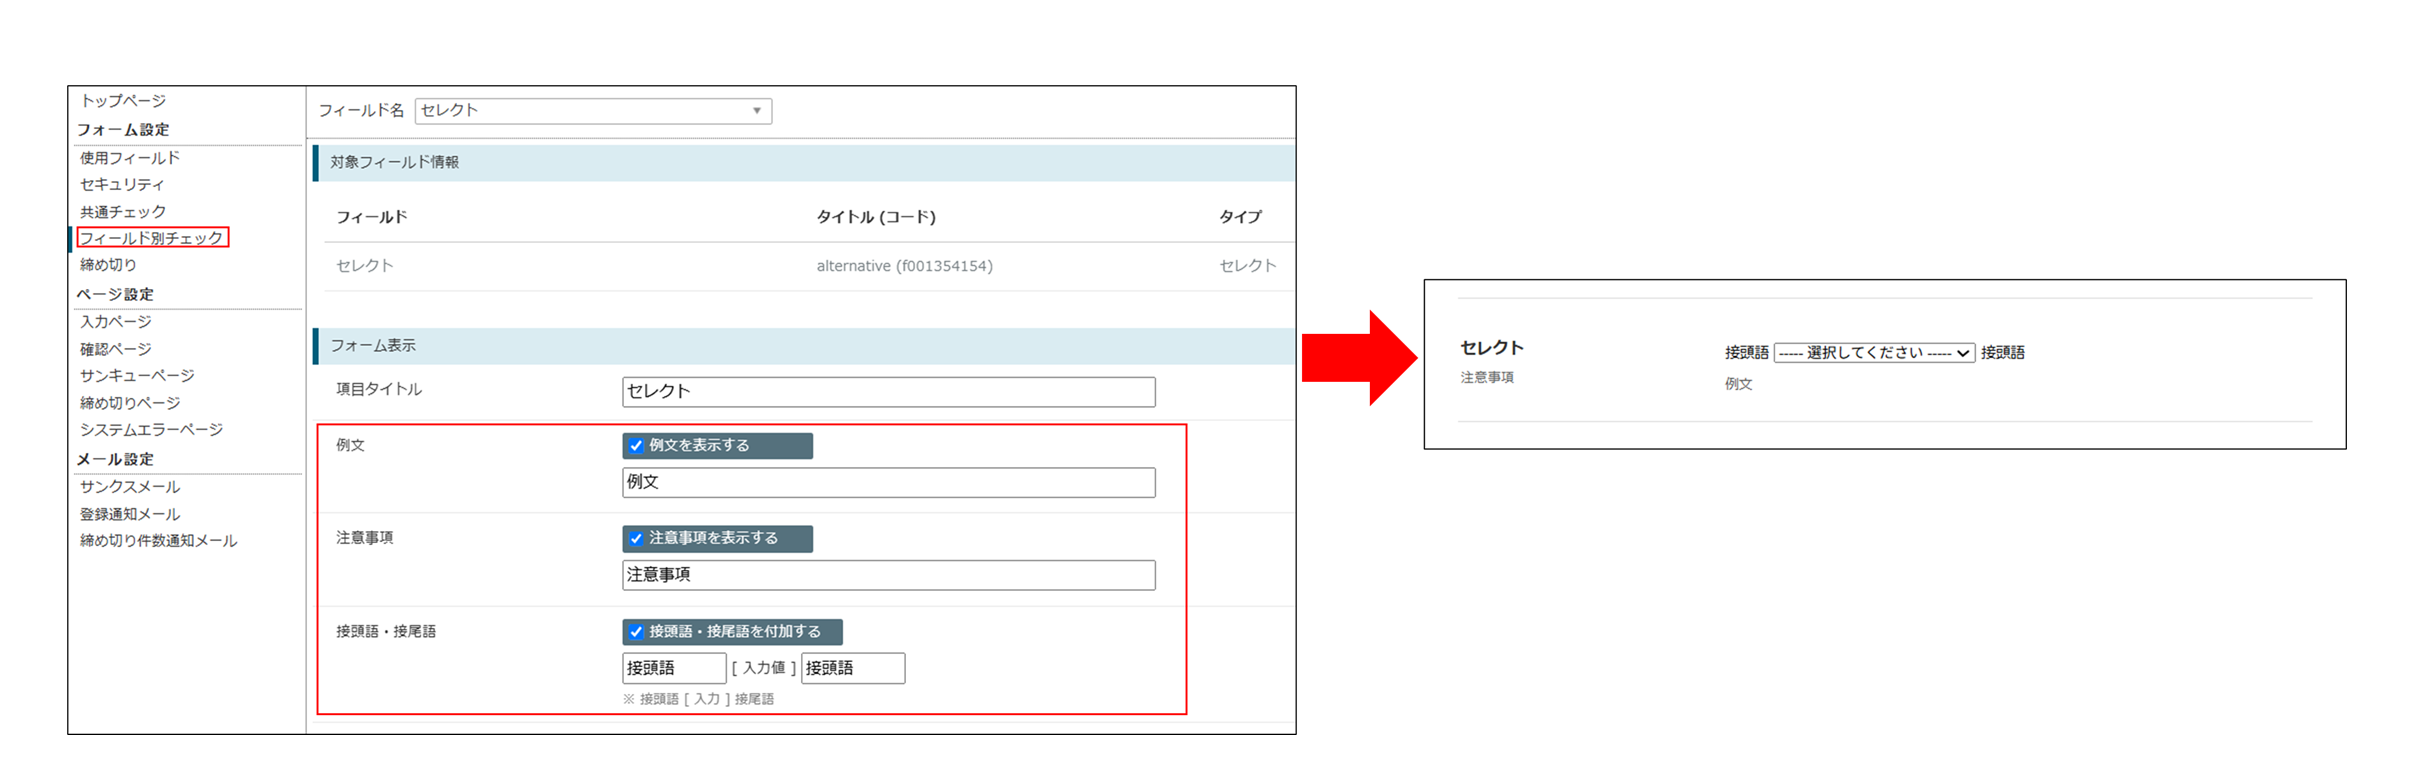The height and width of the screenshot is (783, 2412).
Task: Select フィールド別チェック menu item
Action: point(152,238)
